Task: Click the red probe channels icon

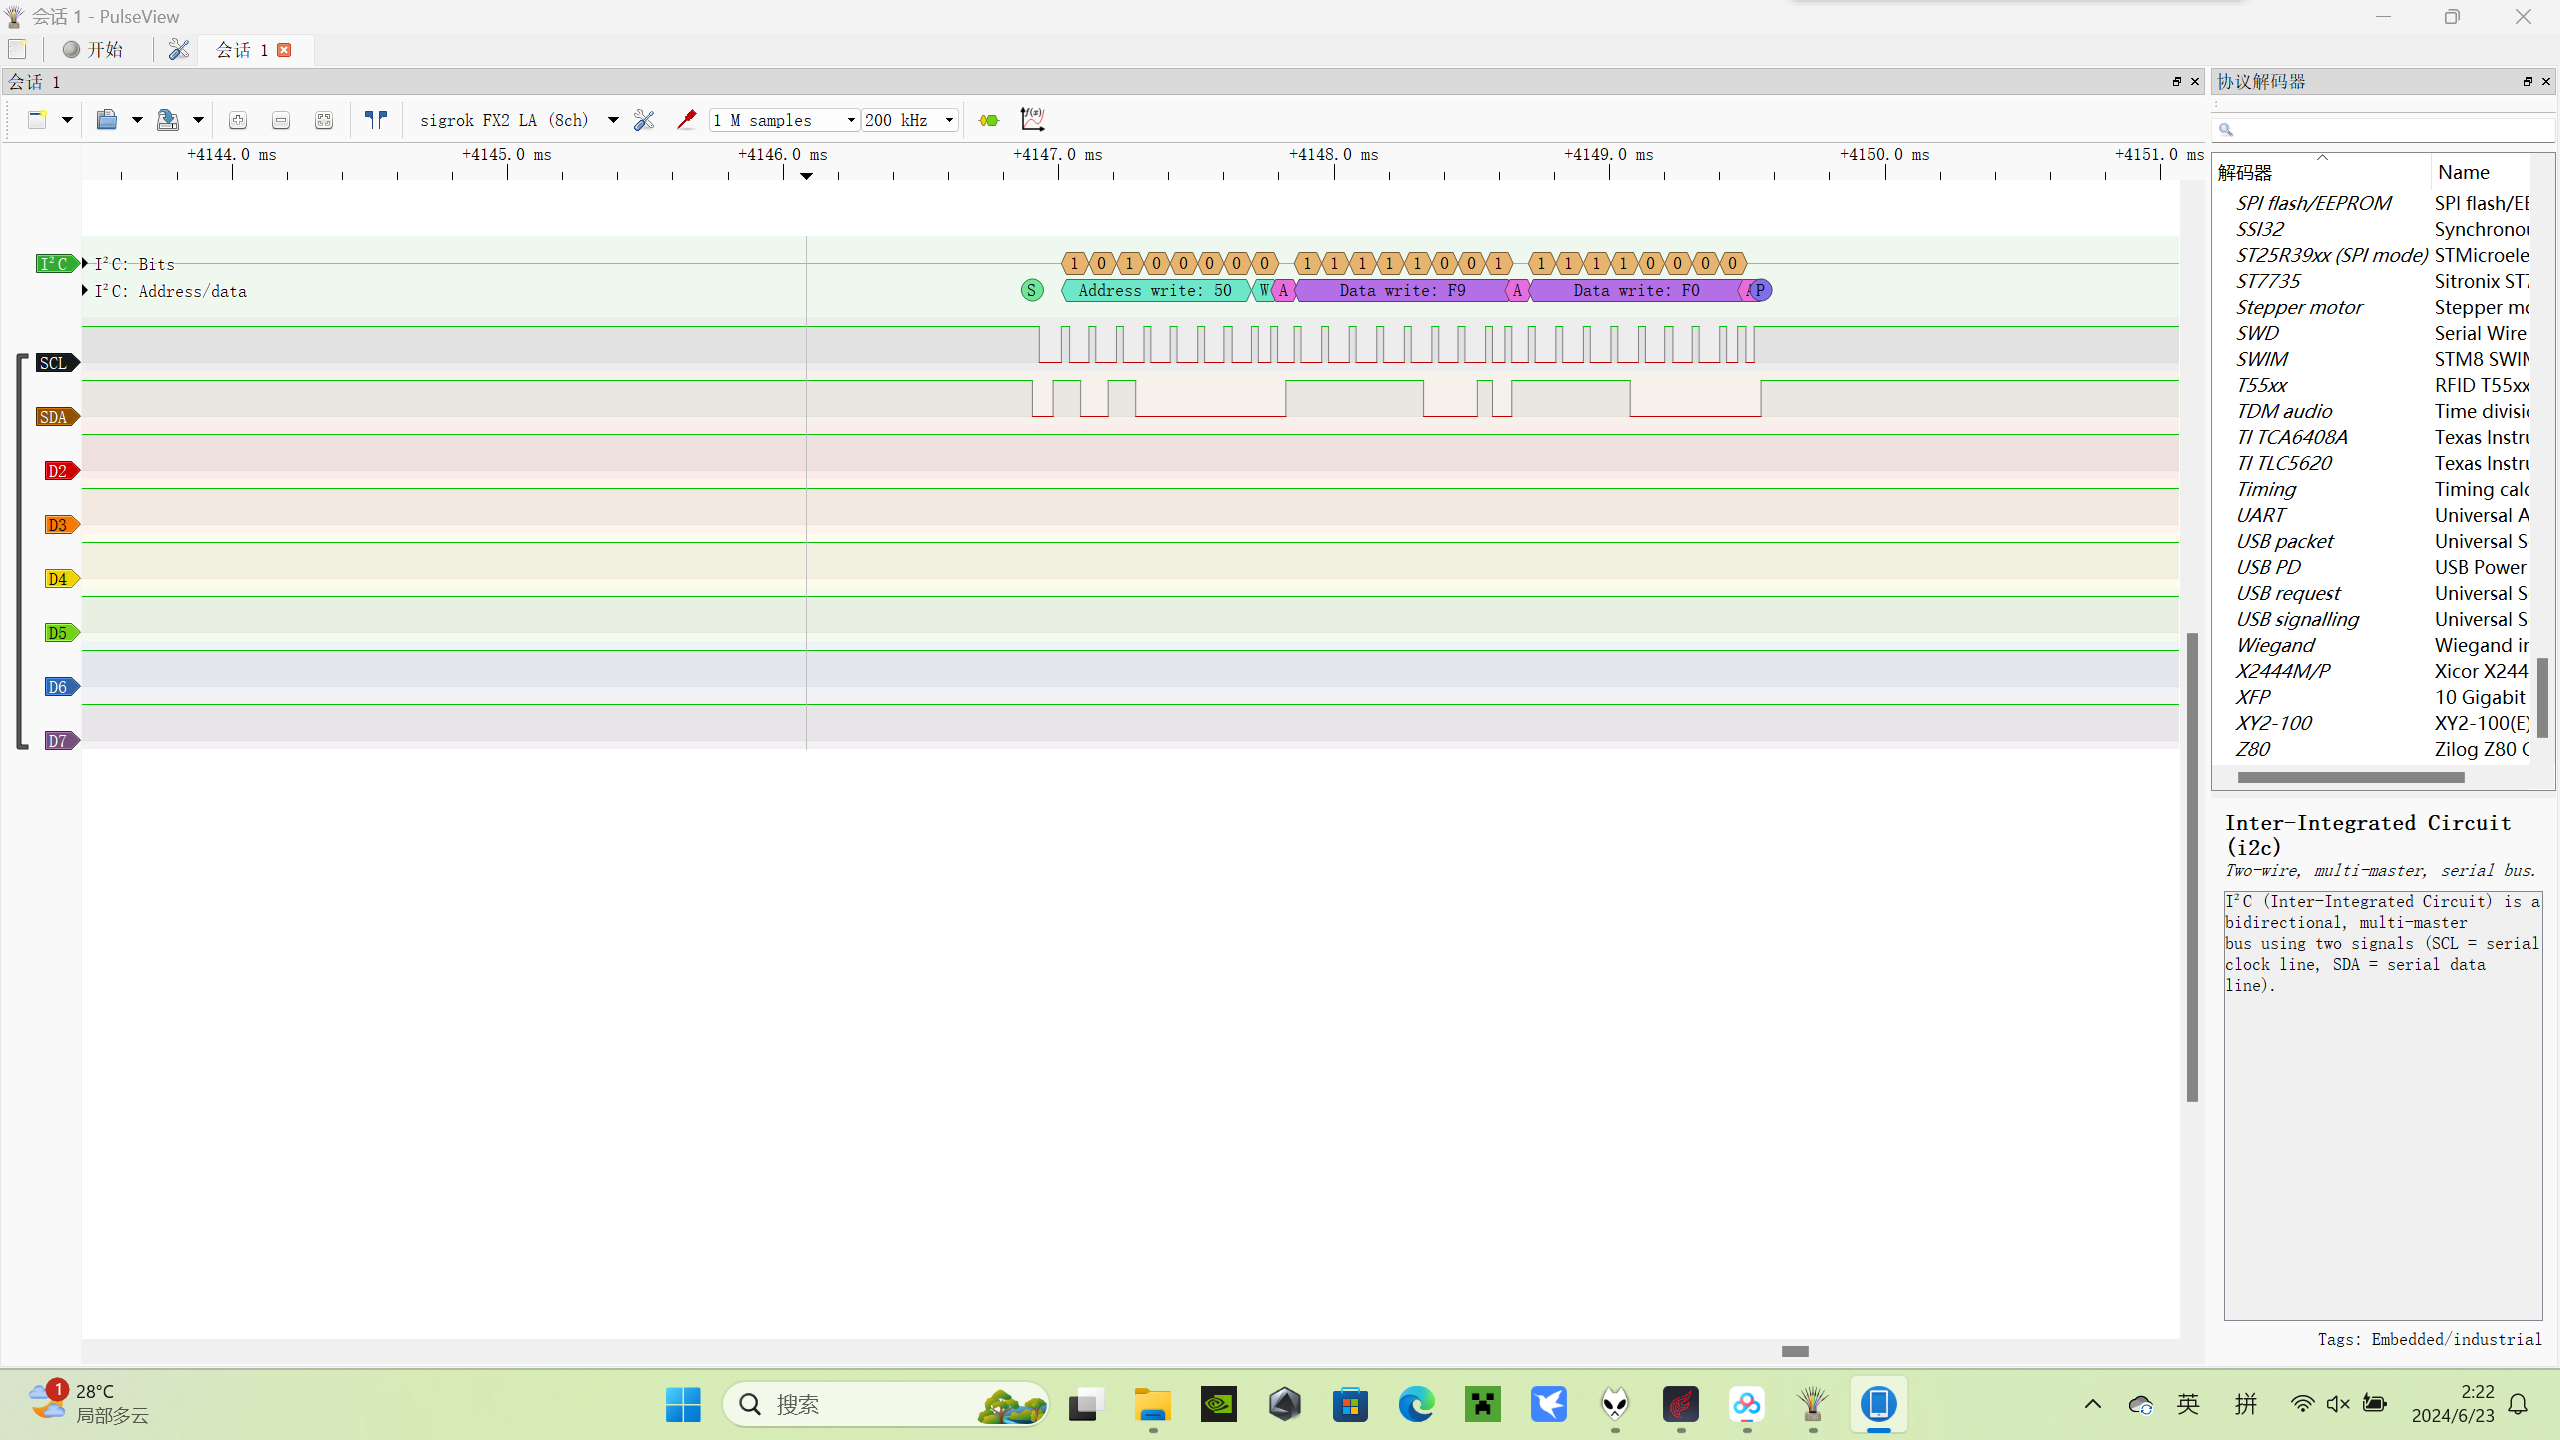Action: 686,120
